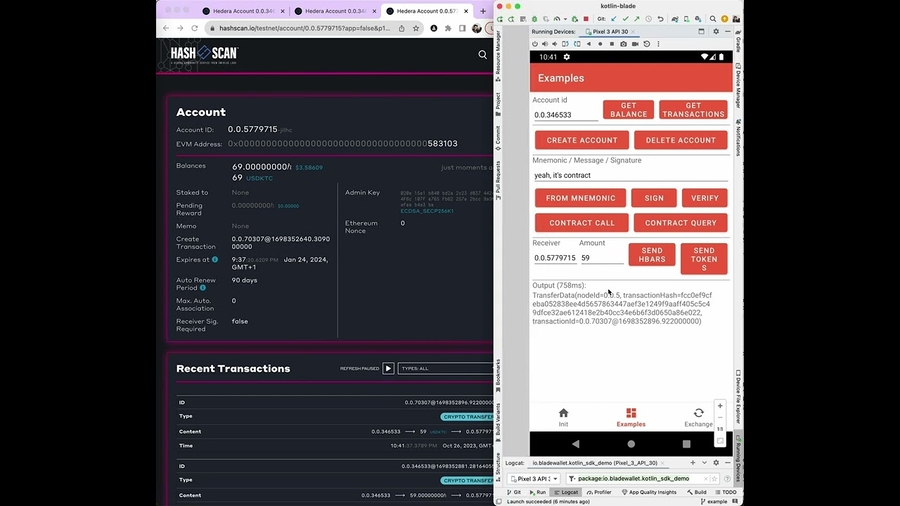Click the Amount input field

click(601, 258)
